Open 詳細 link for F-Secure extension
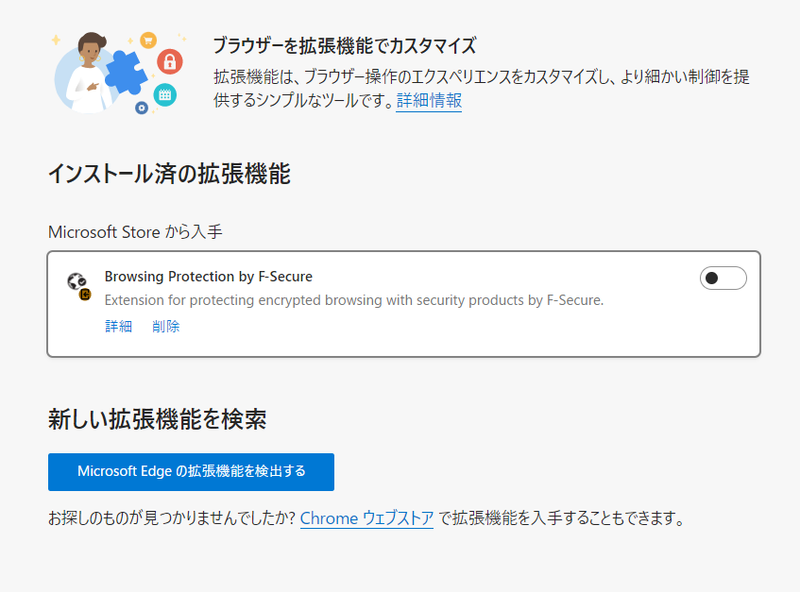This screenshot has height=592, width=800. 118,326
